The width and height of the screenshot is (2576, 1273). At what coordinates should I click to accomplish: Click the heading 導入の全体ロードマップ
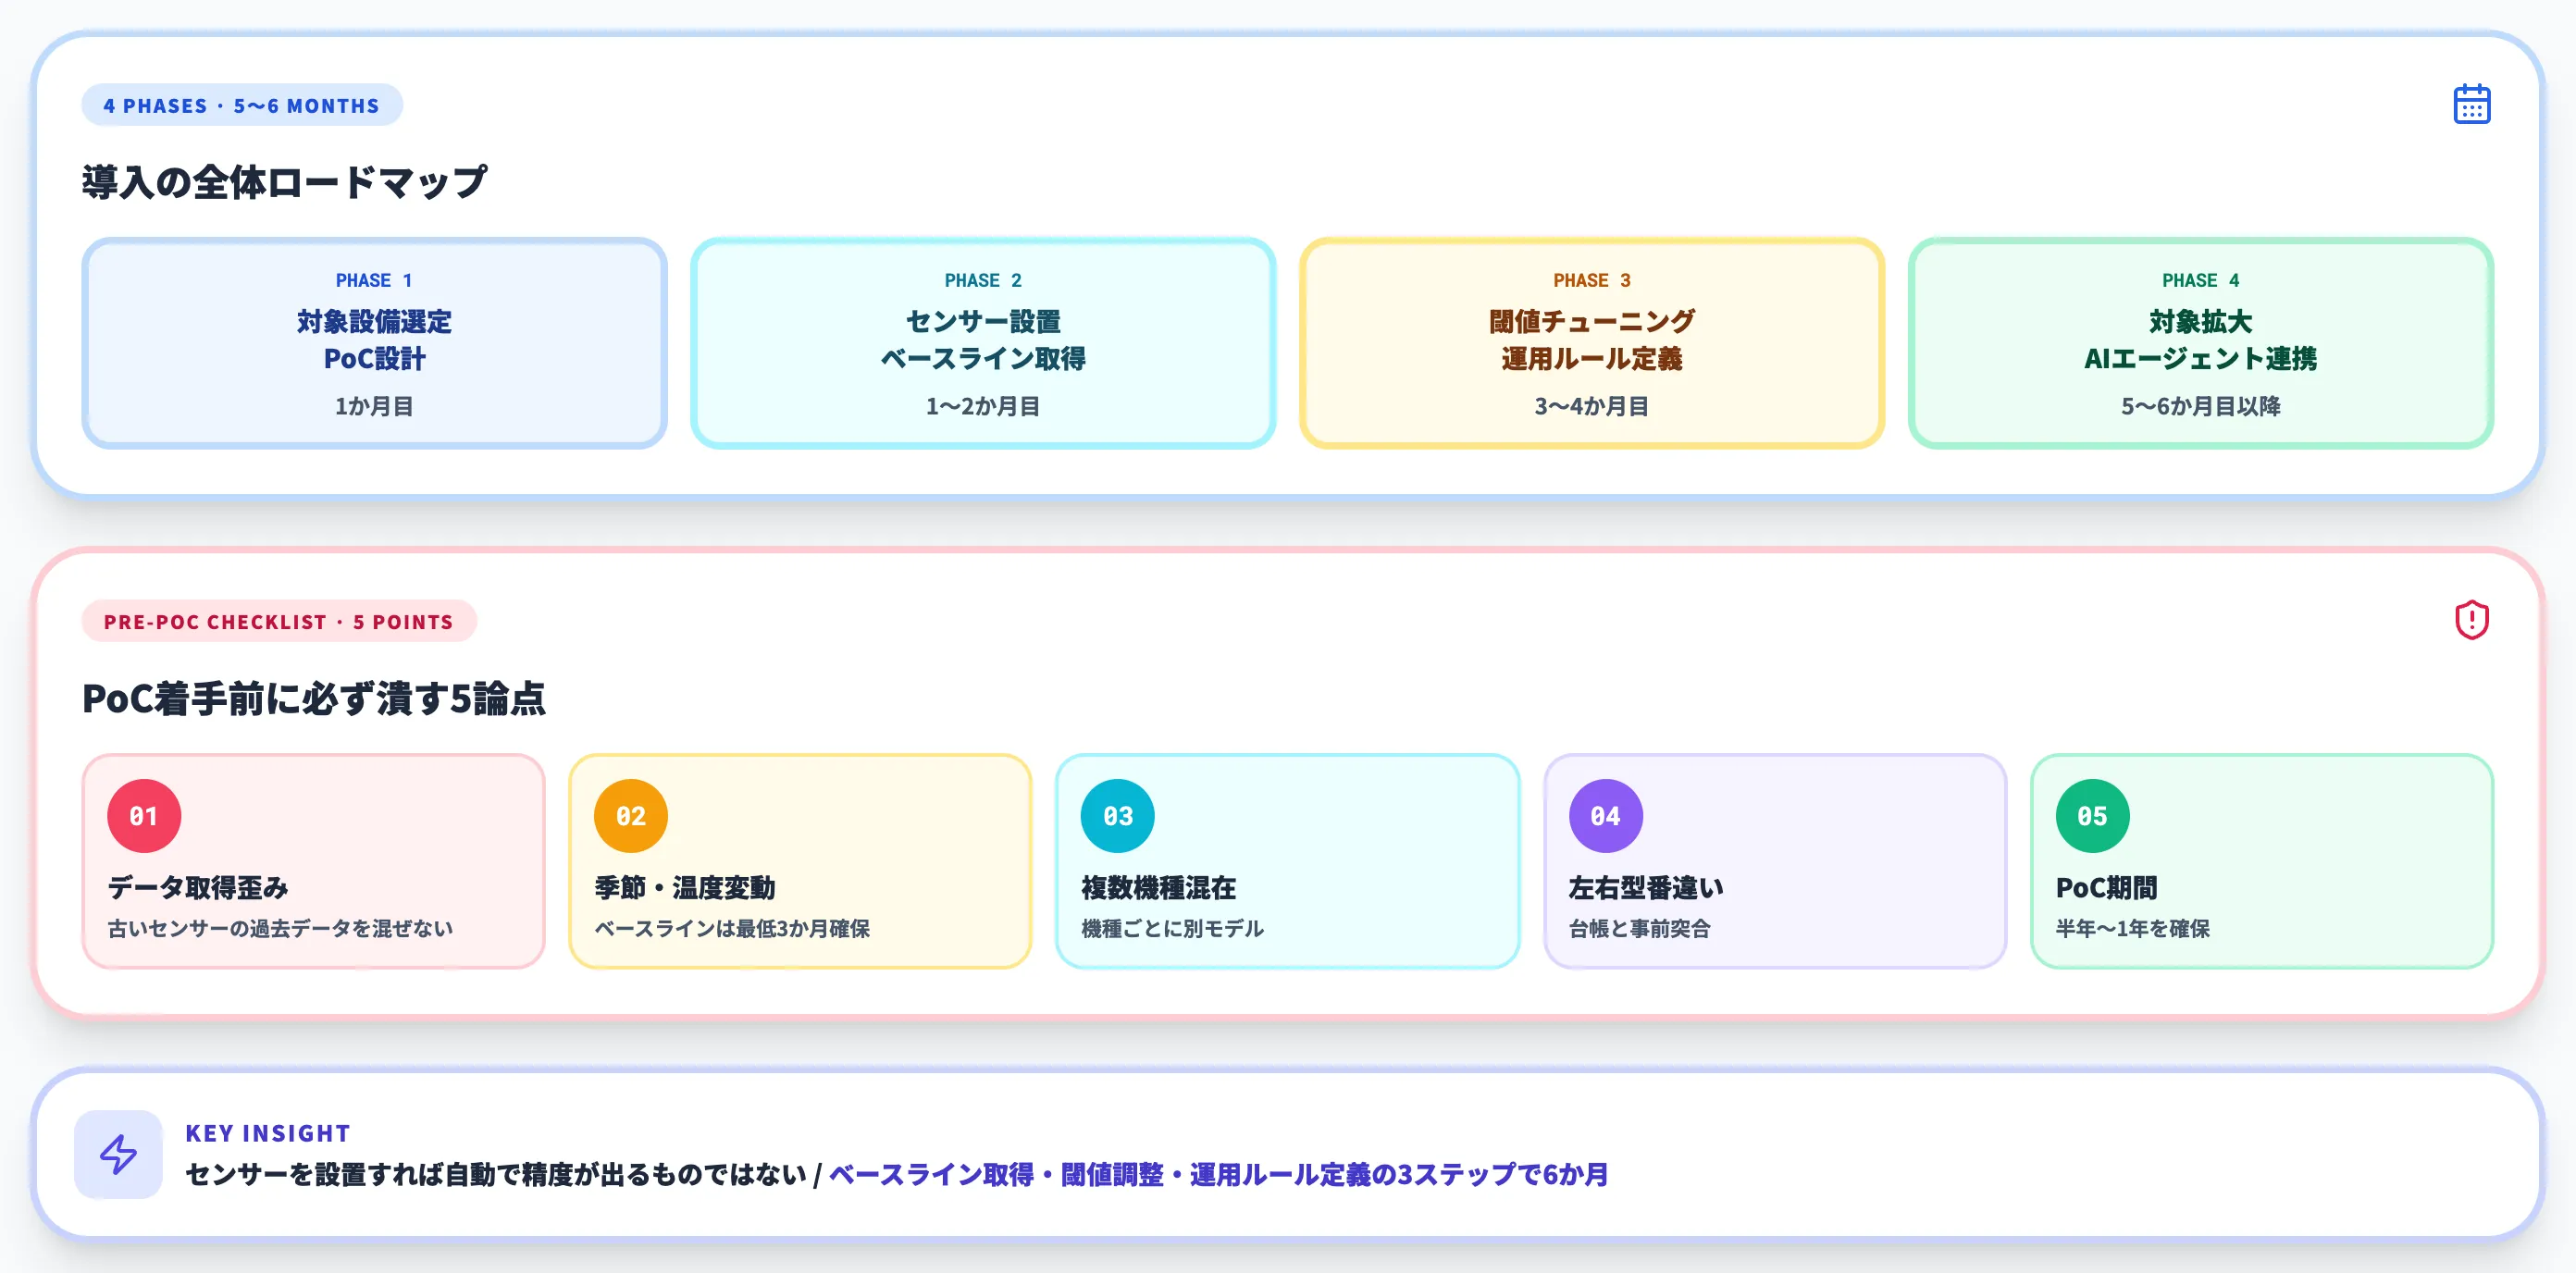pyautogui.click(x=284, y=182)
